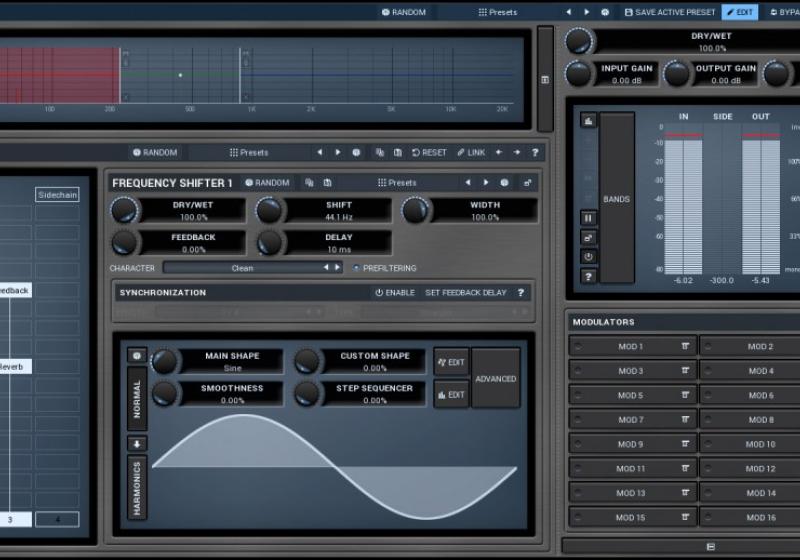
Task: Open the help icon beside the meters
Action: (x=588, y=276)
